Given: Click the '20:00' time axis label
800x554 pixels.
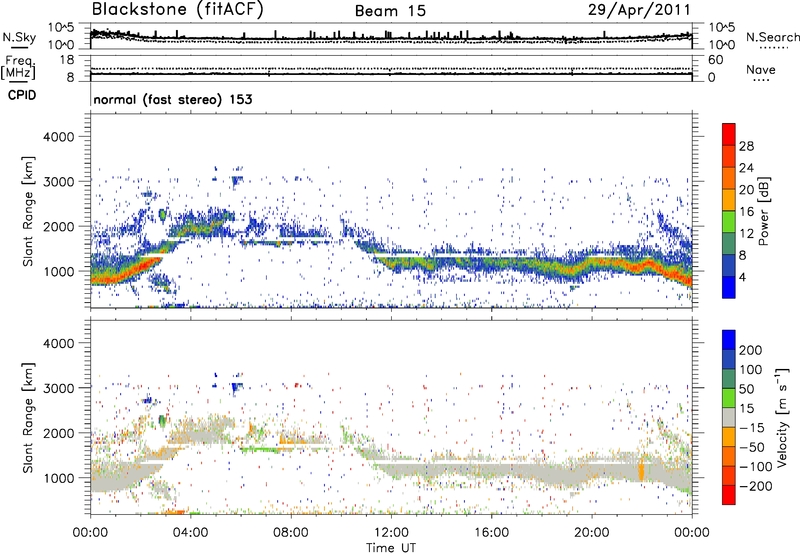Looking at the screenshot, I should [x=591, y=533].
